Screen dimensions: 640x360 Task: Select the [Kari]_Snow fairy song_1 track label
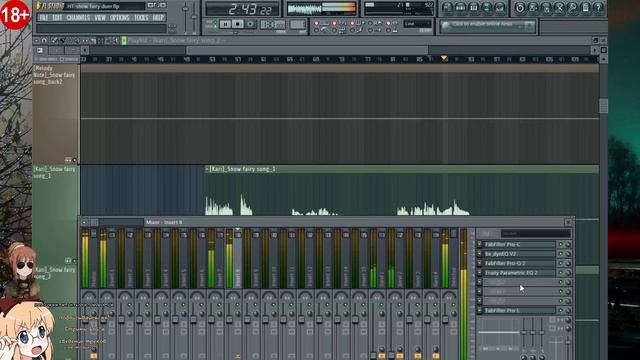click(x=54, y=172)
